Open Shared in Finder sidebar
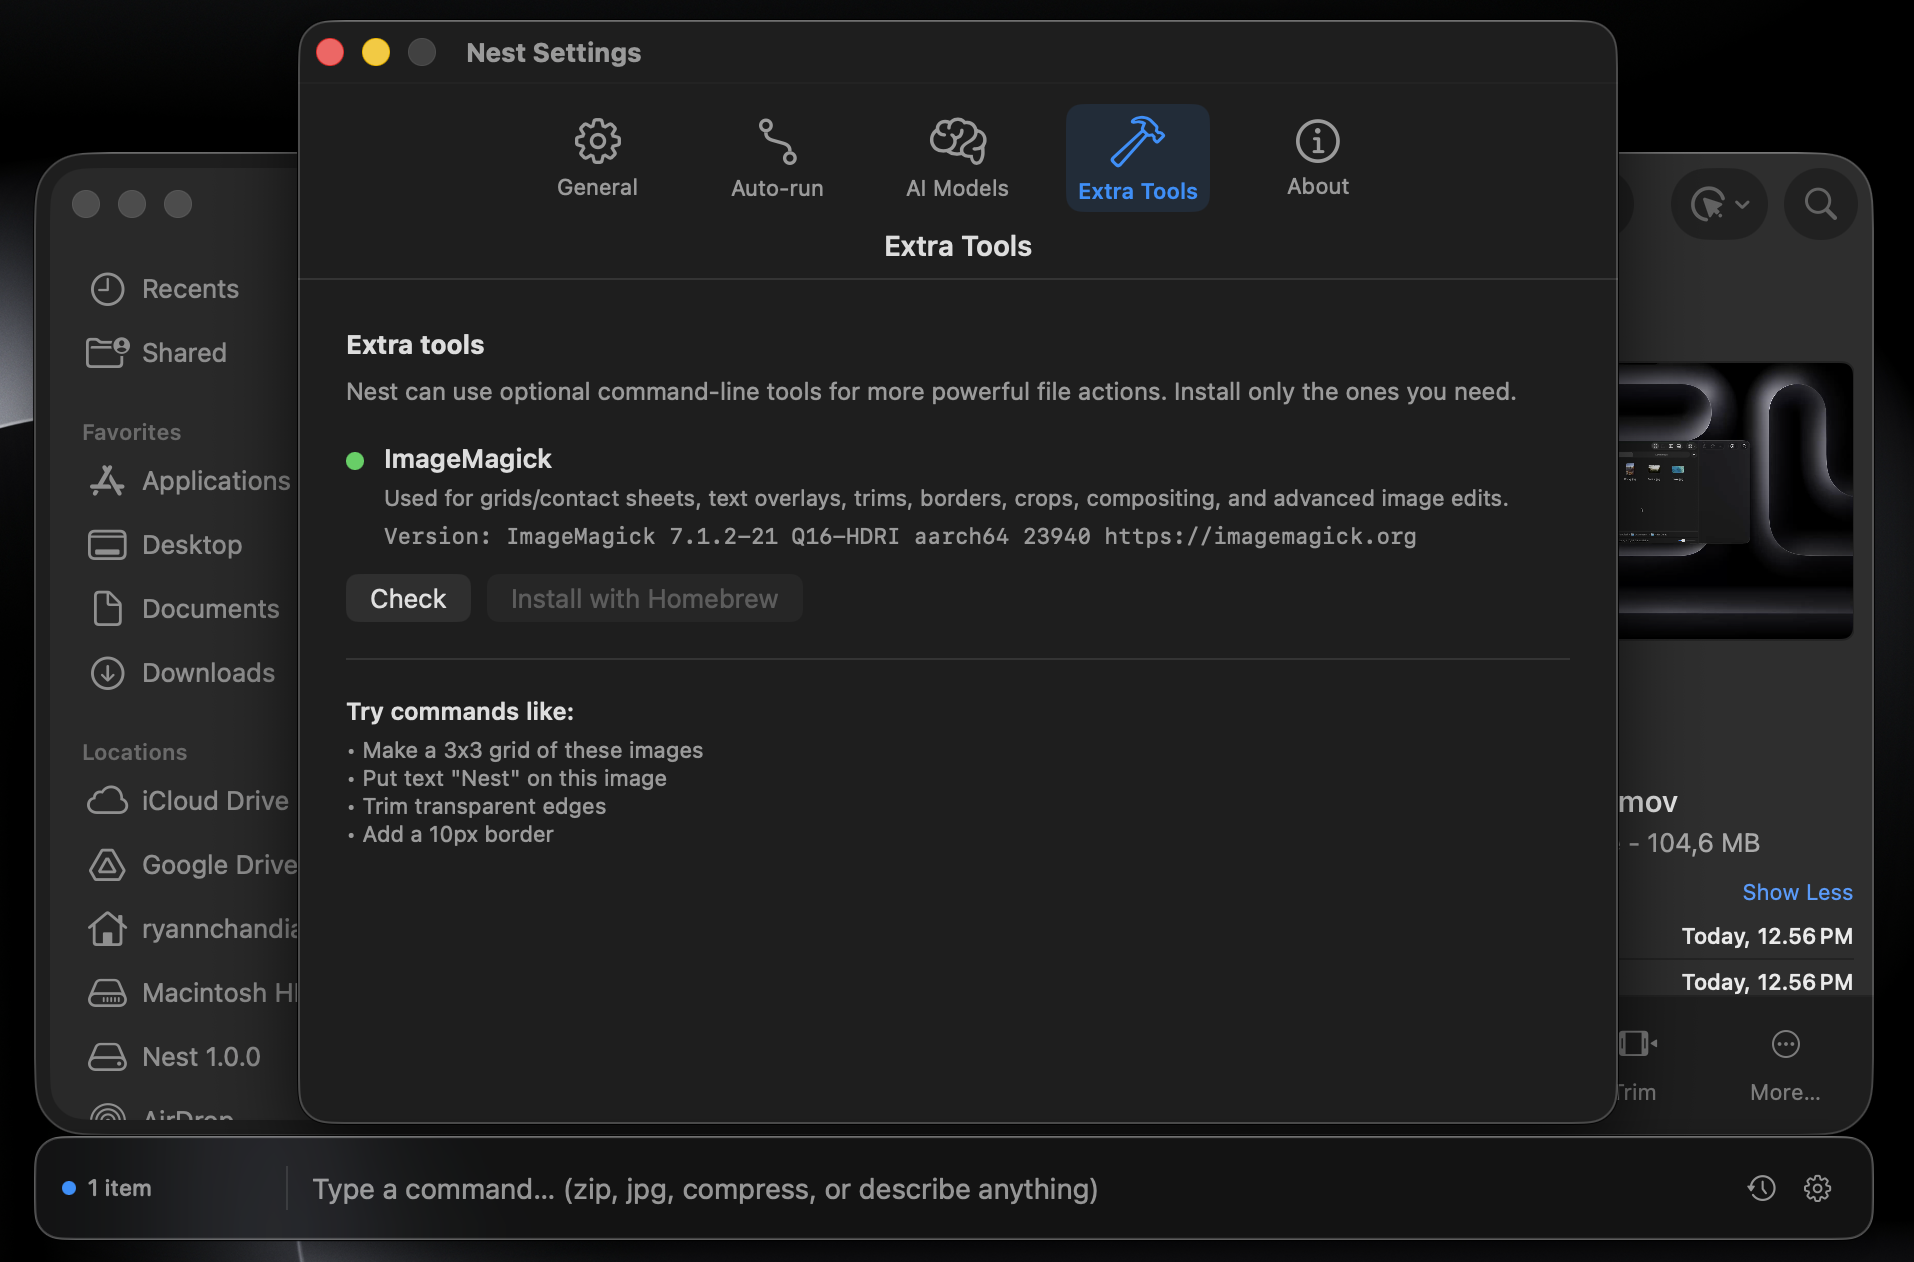The height and width of the screenshot is (1262, 1914). (184, 353)
